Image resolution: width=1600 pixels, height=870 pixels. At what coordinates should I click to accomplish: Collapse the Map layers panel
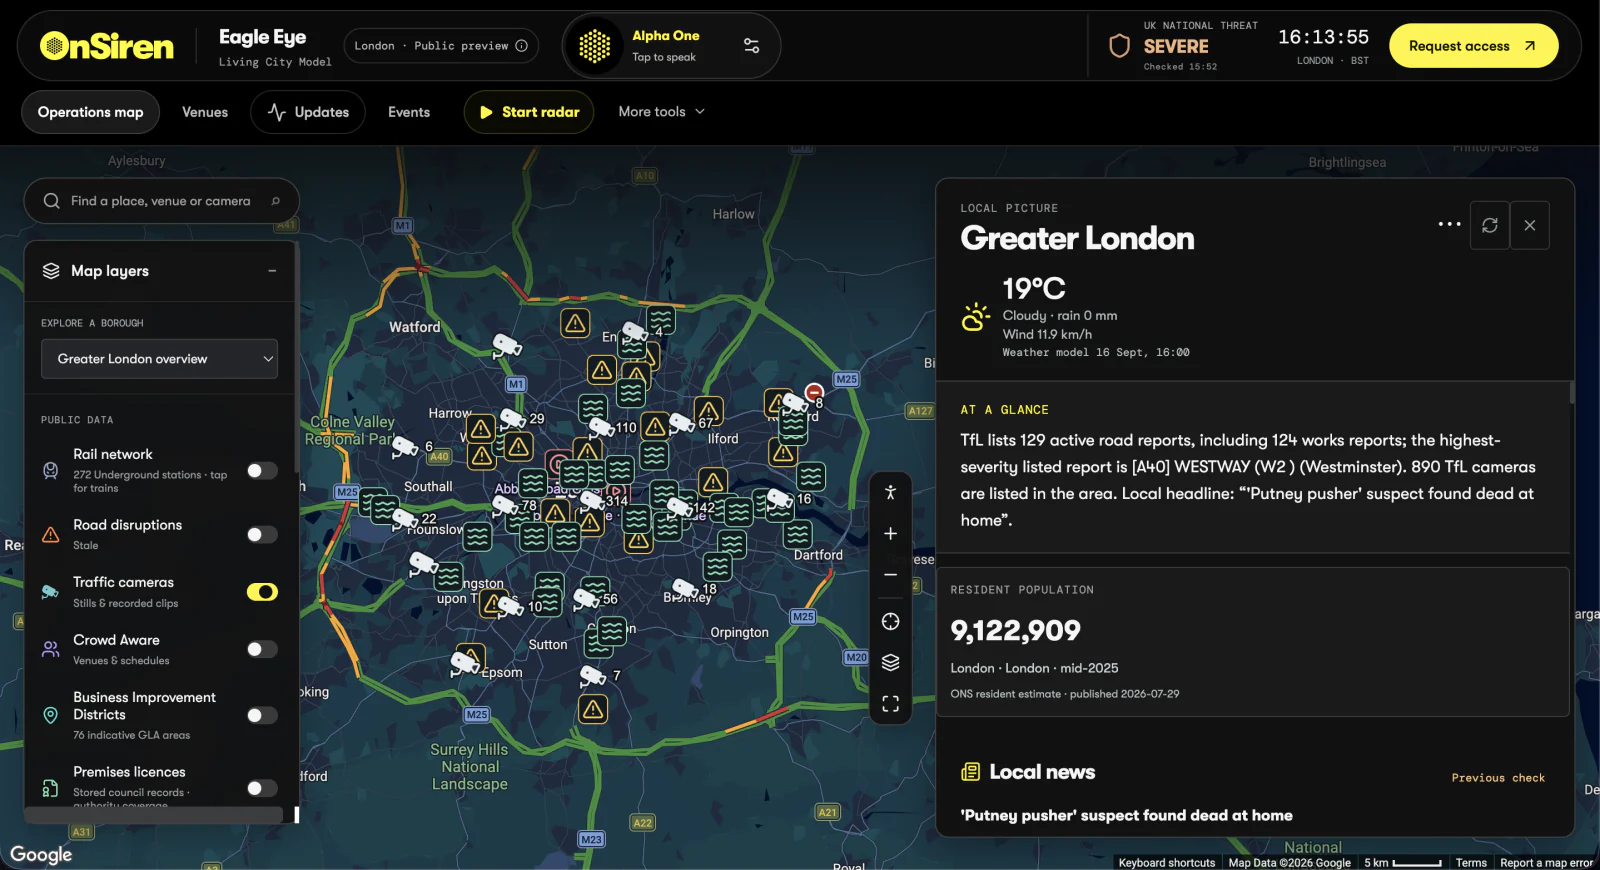tap(272, 271)
